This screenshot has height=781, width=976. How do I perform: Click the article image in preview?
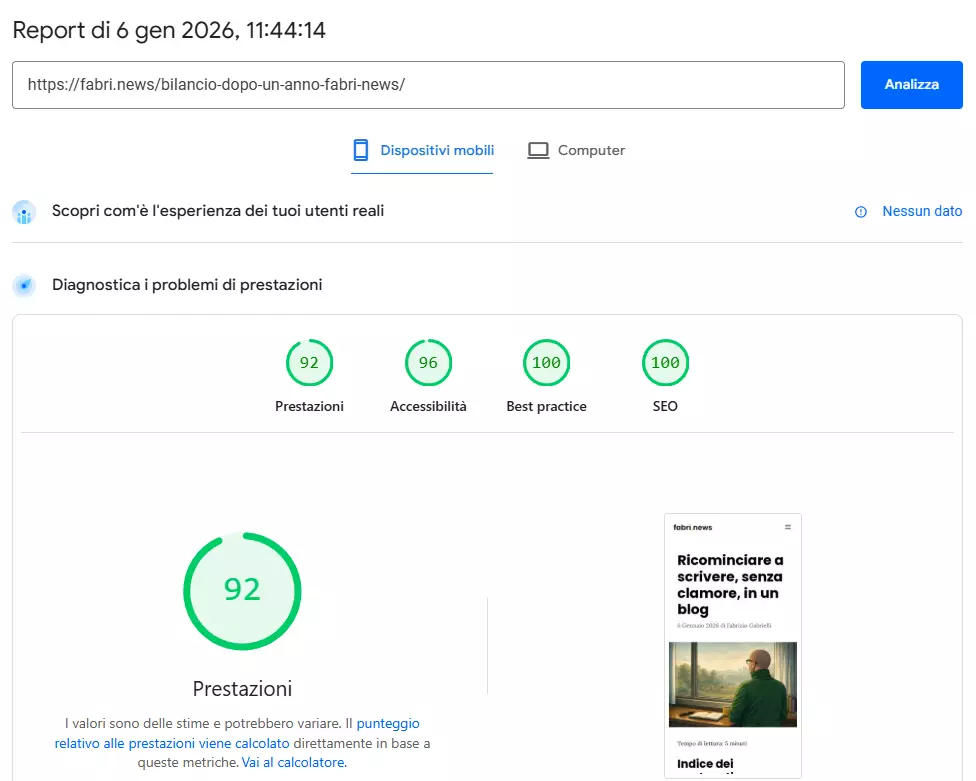click(x=733, y=685)
